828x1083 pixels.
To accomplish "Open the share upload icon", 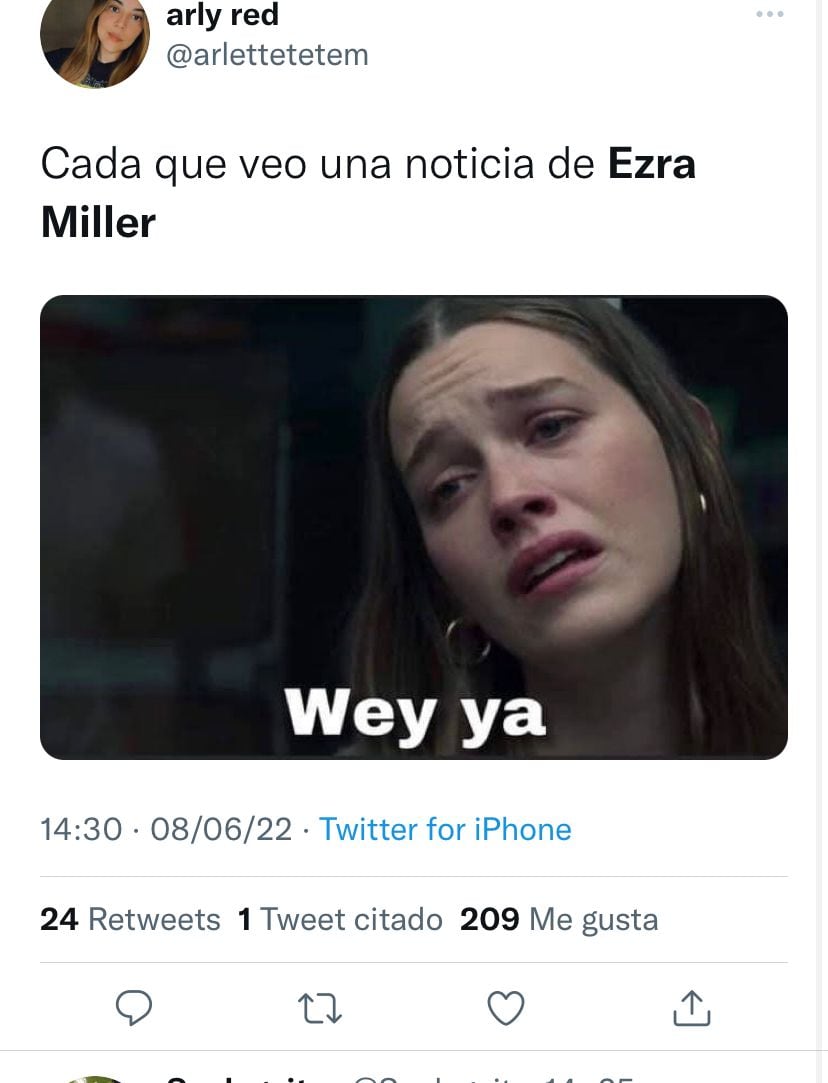I will click(x=691, y=1008).
